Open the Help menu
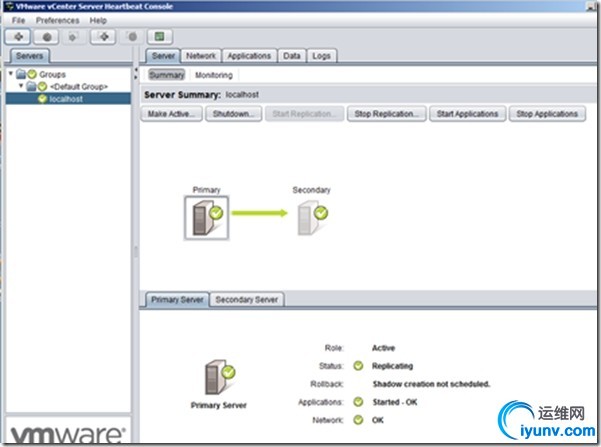The image size is (601, 447). [x=98, y=20]
